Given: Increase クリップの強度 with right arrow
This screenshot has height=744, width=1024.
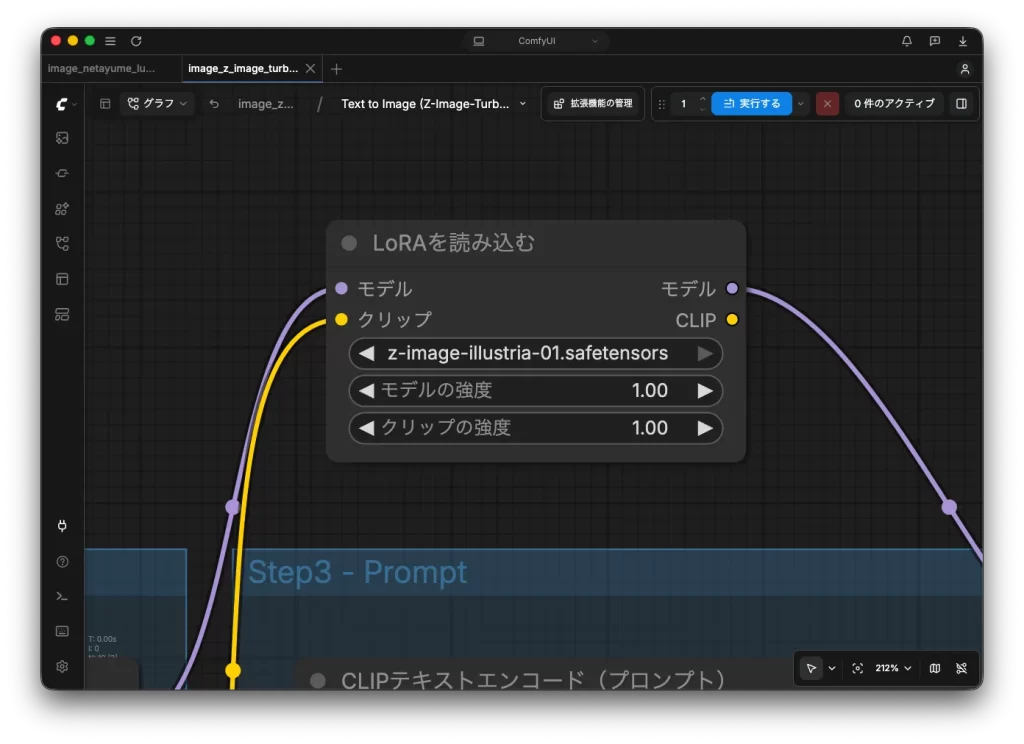Looking at the screenshot, I should pos(705,428).
